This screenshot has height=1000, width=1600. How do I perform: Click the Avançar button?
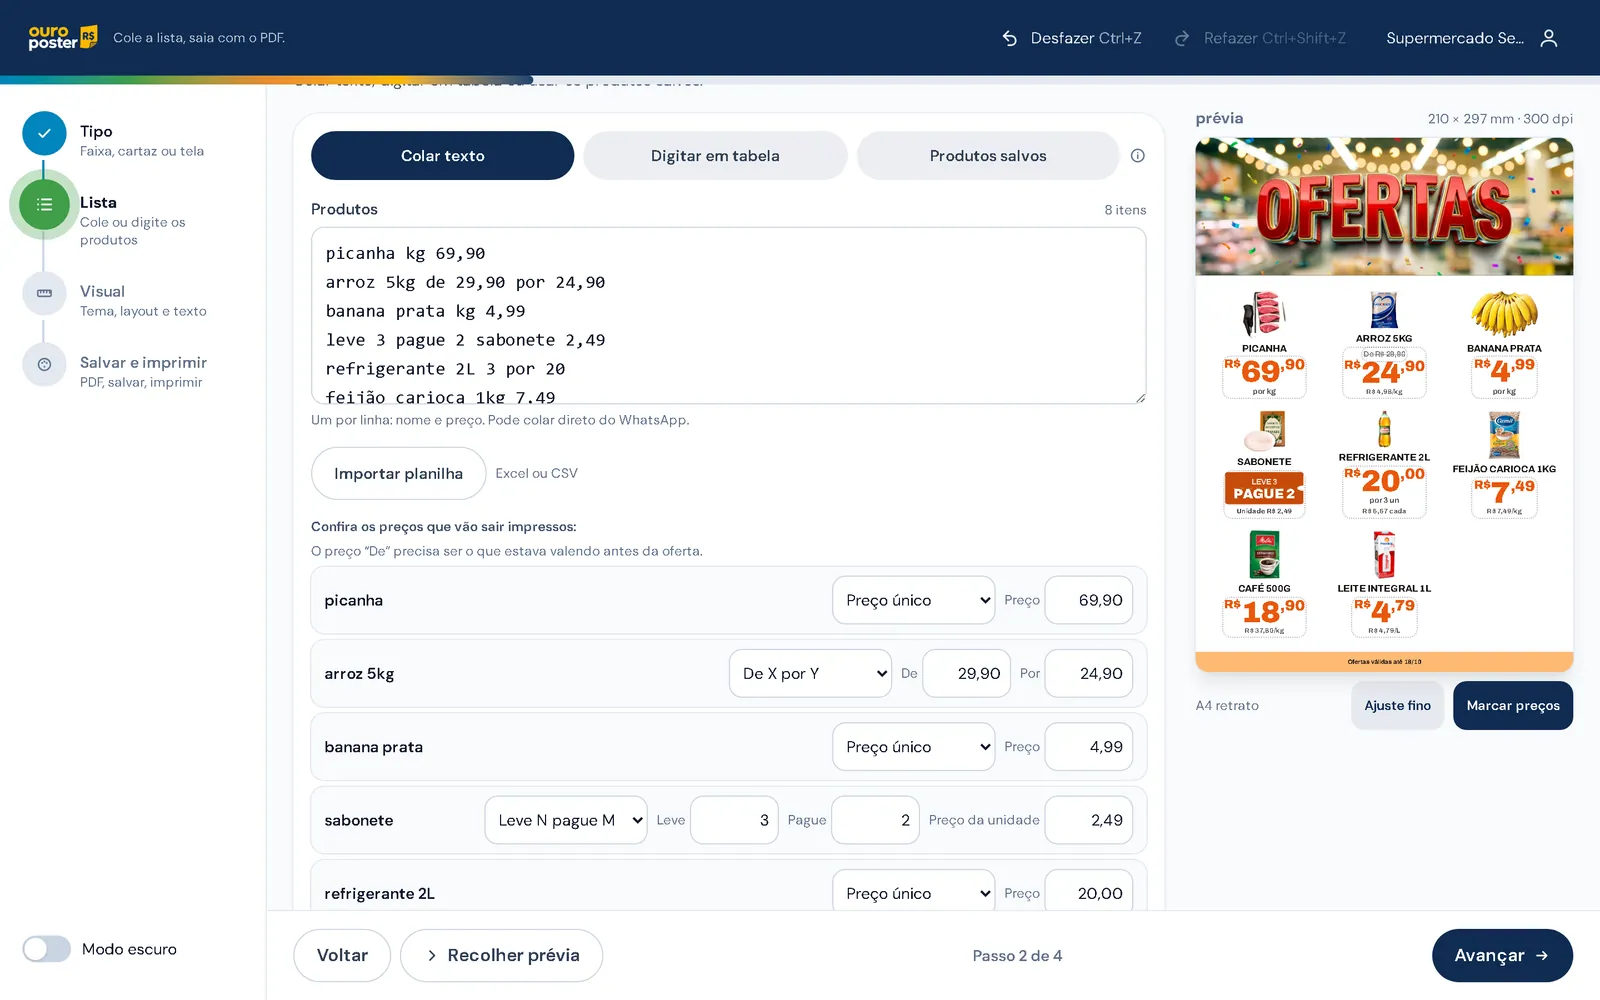[x=1502, y=956]
